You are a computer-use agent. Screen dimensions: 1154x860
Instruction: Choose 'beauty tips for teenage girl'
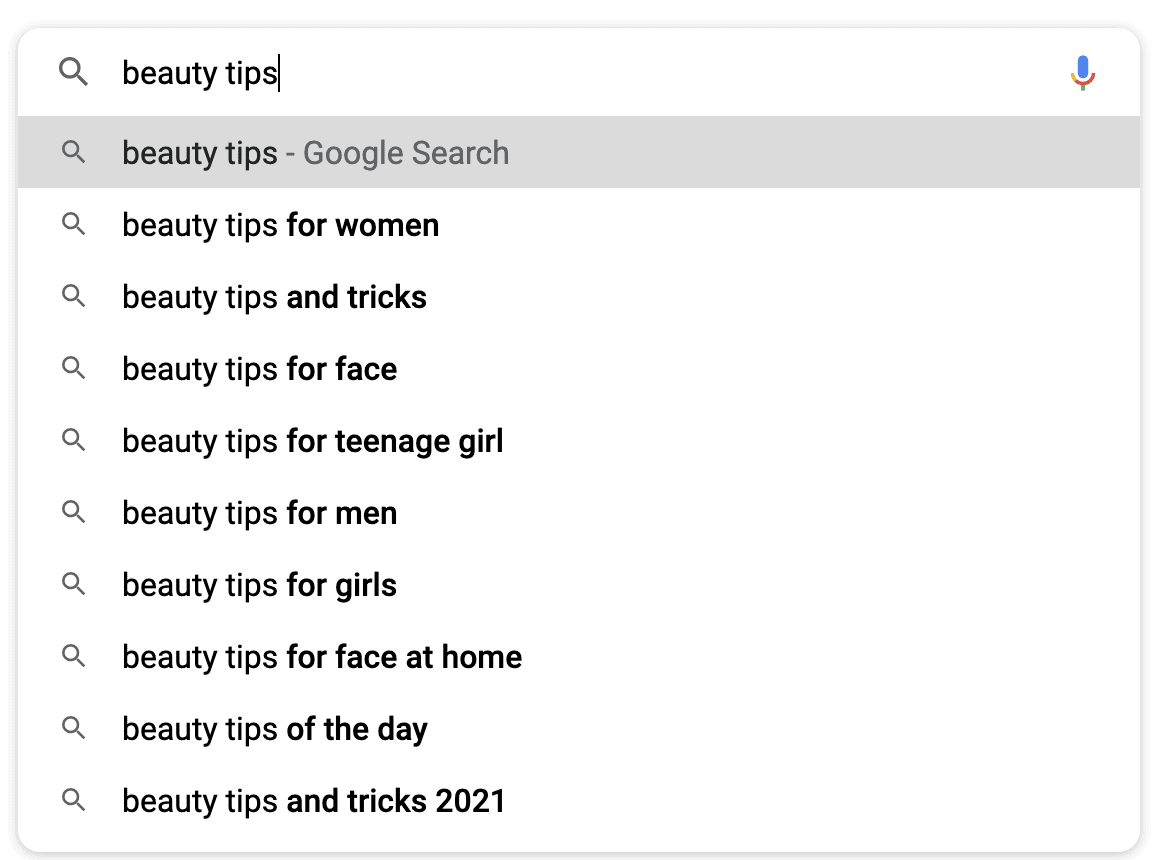tap(312, 441)
